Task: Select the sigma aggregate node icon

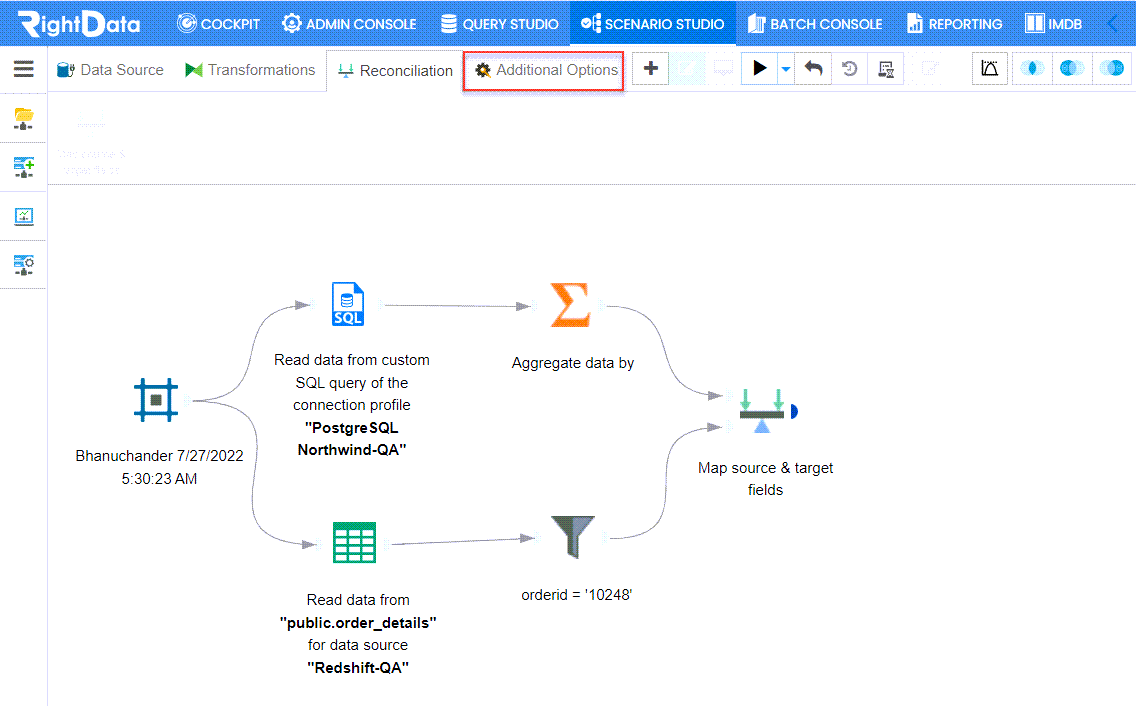Action: click(x=570, y=305)
